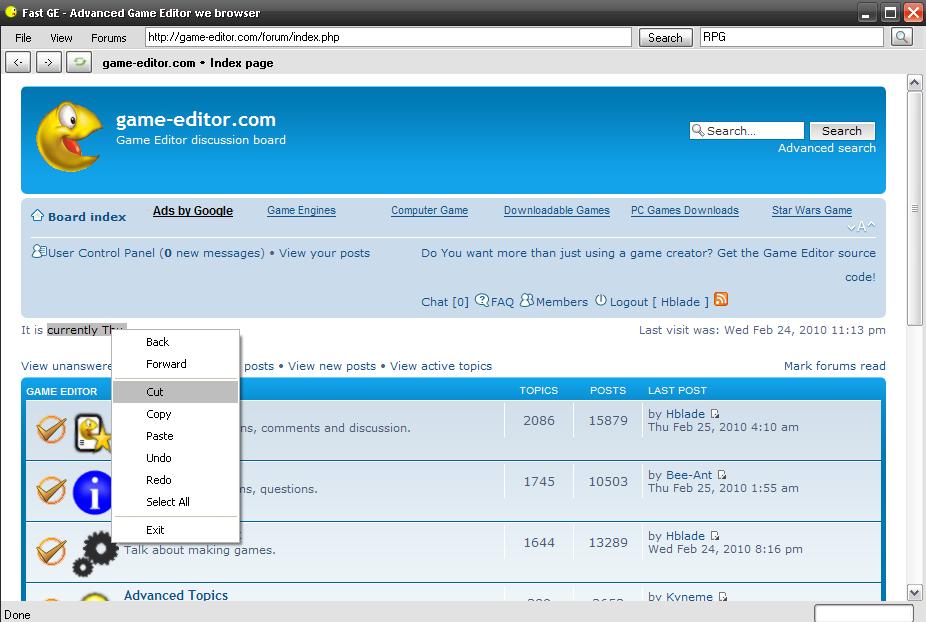Choose Forward from the context menu
This screenshot has height=622, width=926.
pos(176,364)
